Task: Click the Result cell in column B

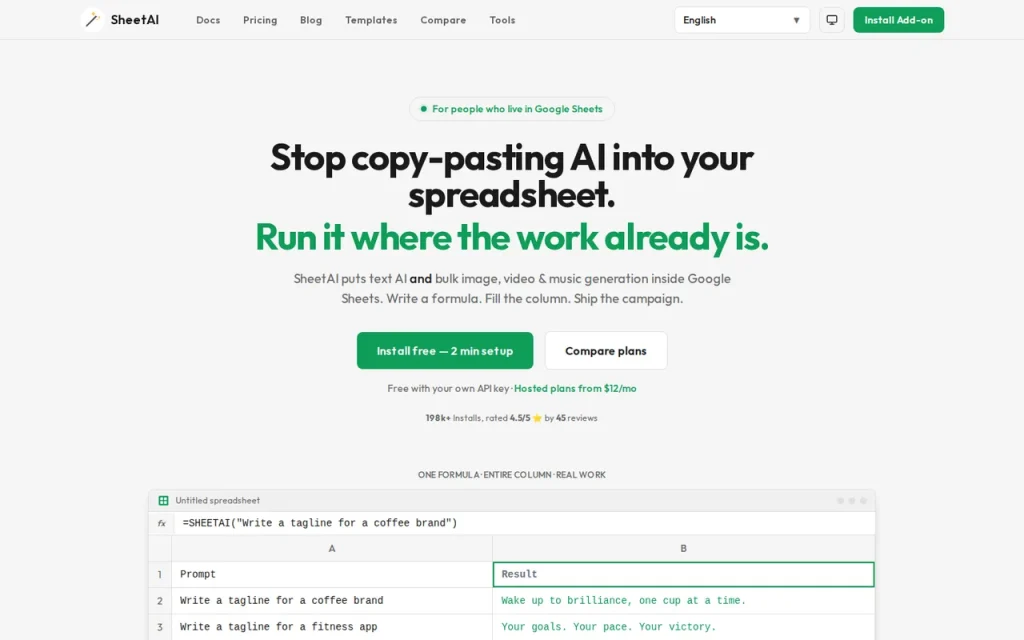Action: tap(684, 575)
